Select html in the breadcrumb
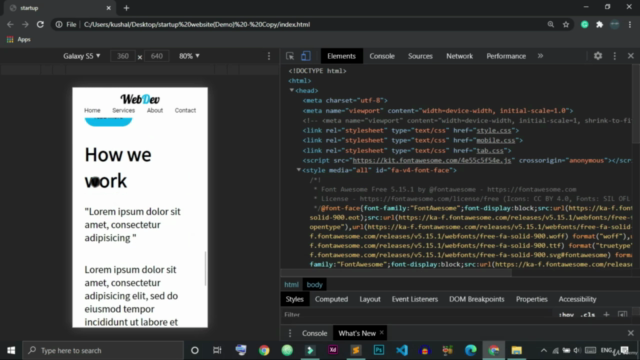This screenshot has height=360, width=640. coord(291,284)
